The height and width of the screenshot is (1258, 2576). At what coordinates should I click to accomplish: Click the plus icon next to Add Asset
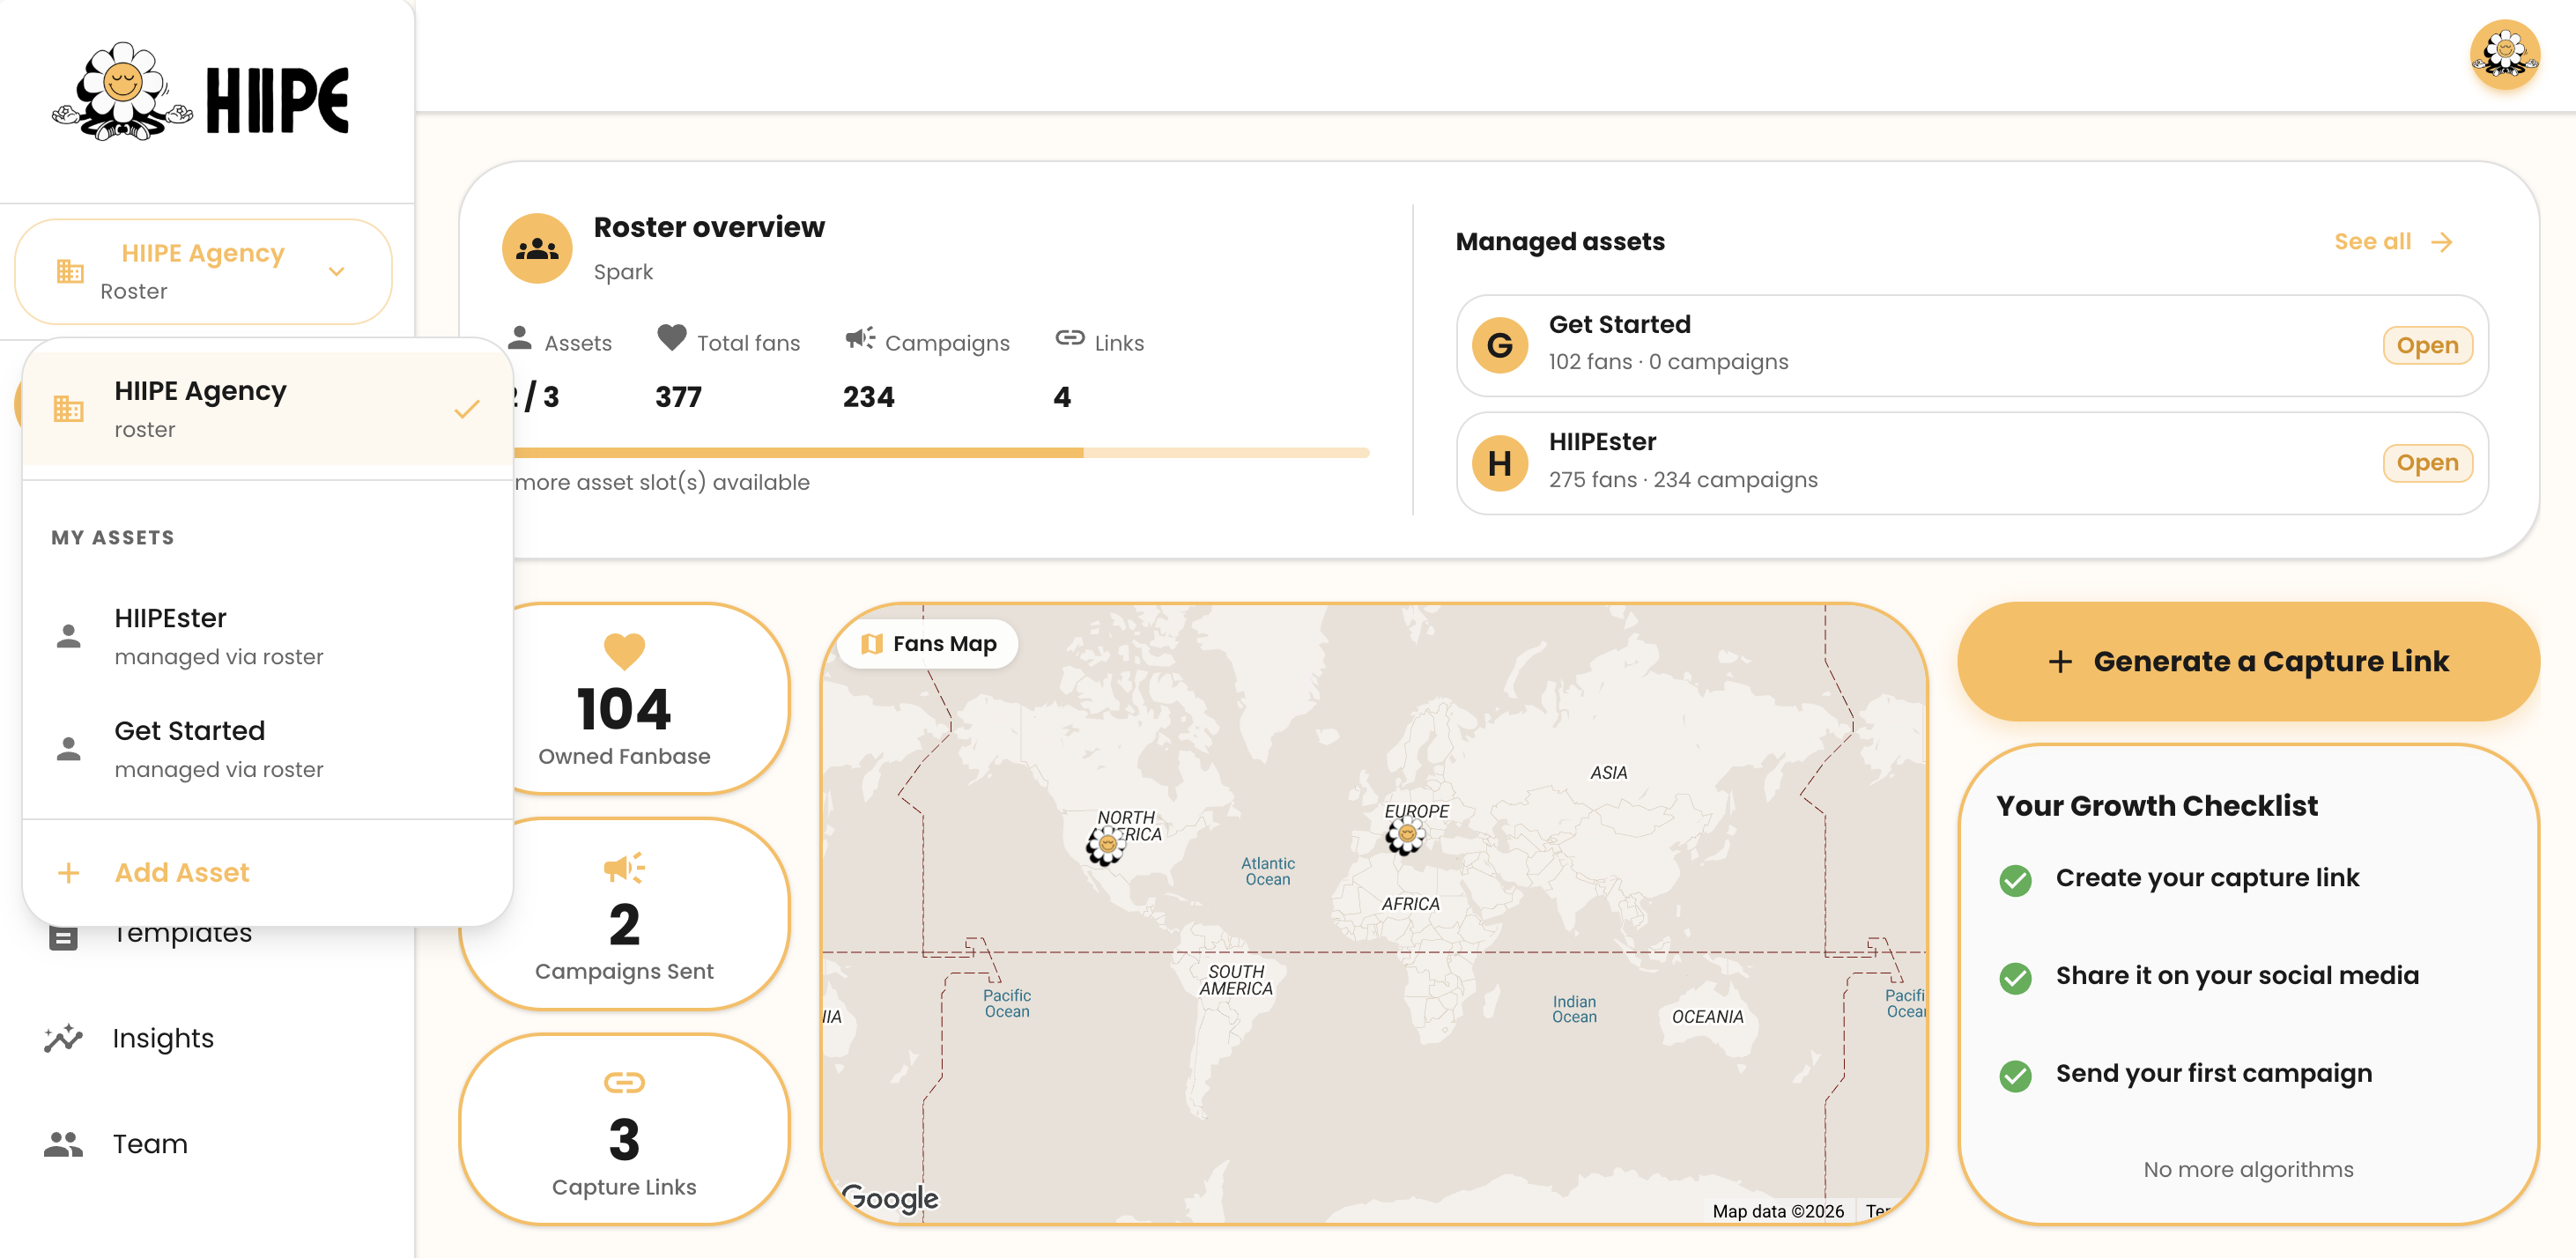coord(68,873)
